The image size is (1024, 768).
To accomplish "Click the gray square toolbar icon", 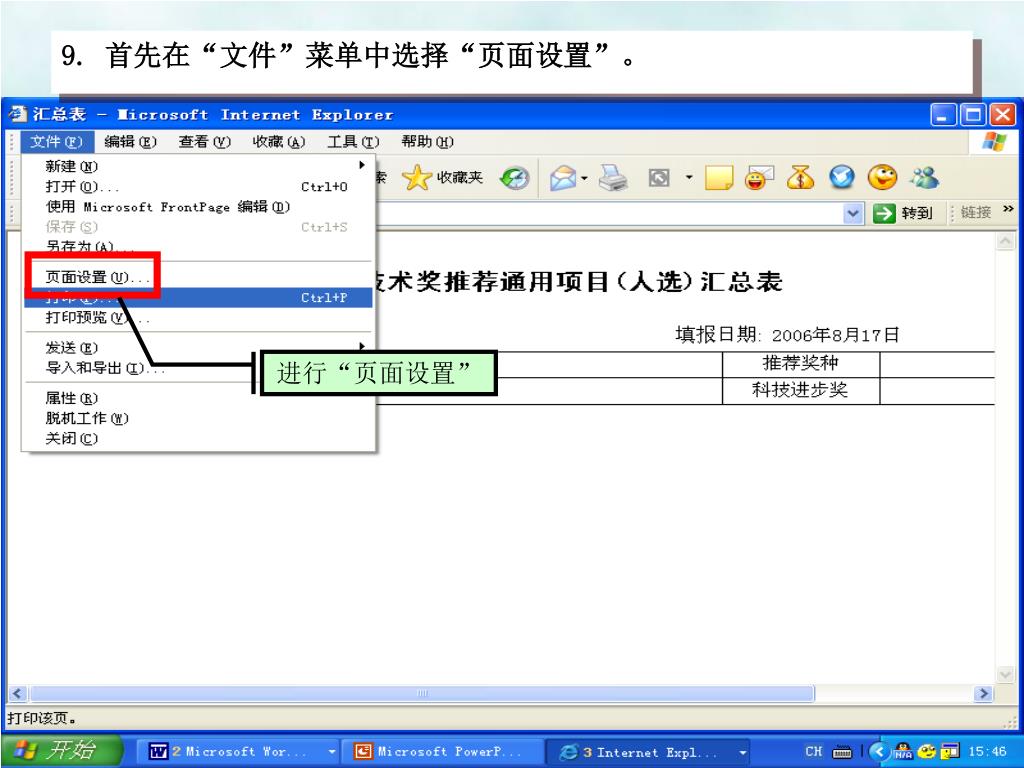I will [x=659, y=178].
